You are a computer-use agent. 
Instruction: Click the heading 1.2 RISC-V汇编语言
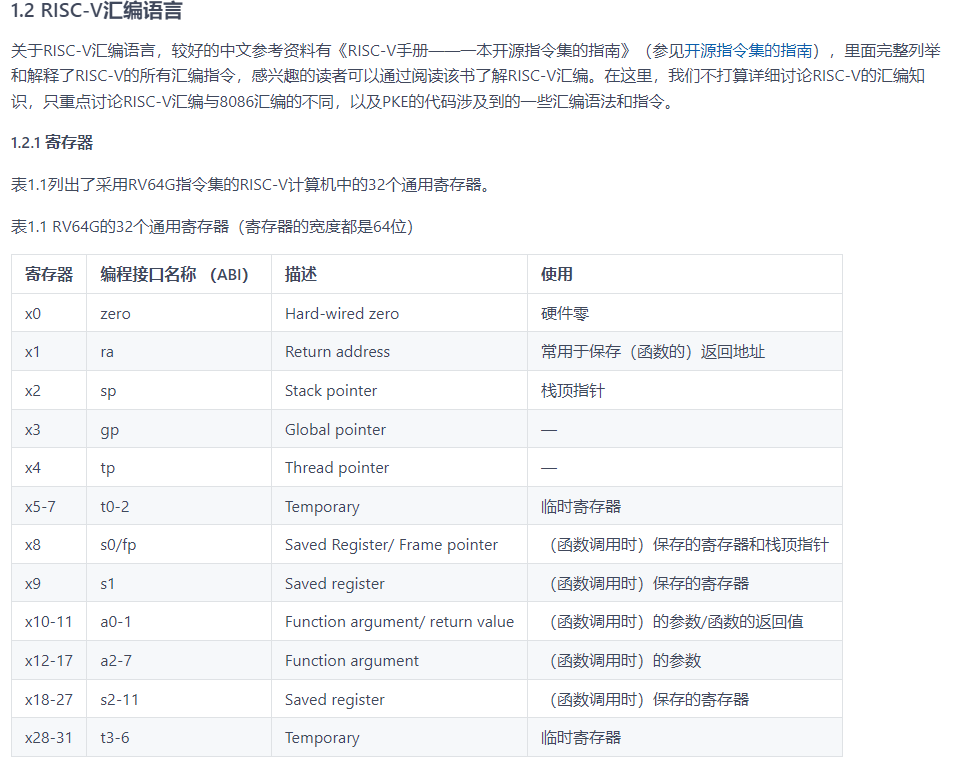(x=97, y=11)
